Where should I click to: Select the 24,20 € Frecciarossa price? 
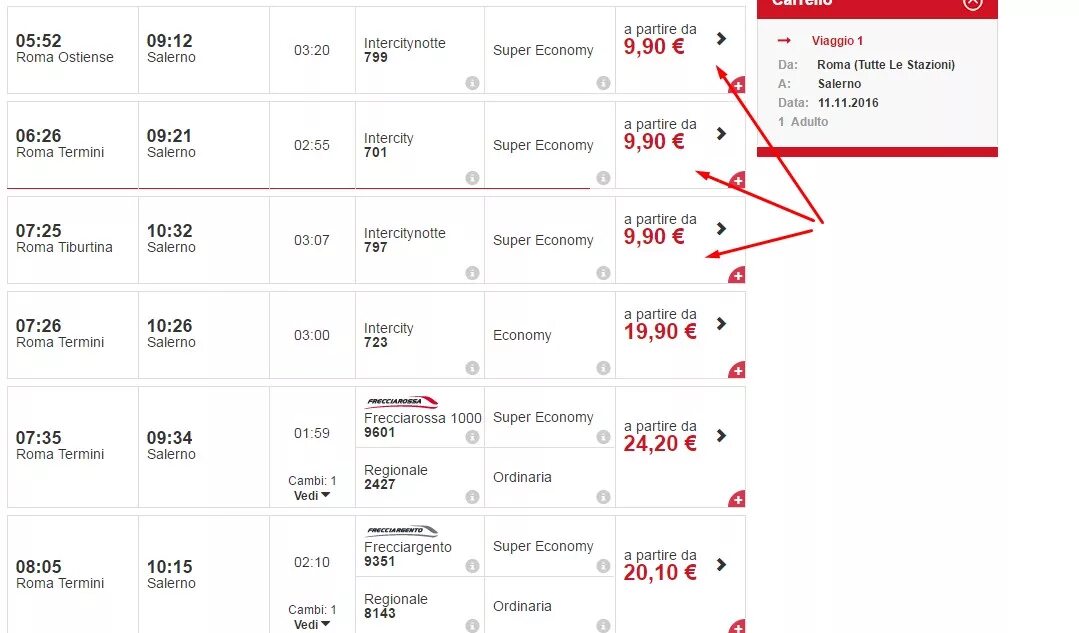pyautogui.click(x=659, y=443)
